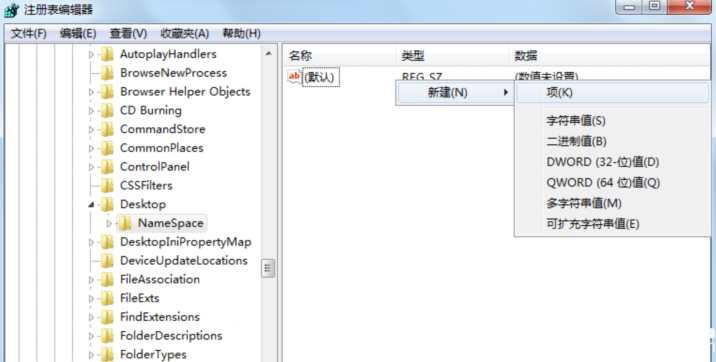Click the Registry Editor title bar icon
Image resolution: width=716 pixels, height=362 pixels.
pyautogui.click(x=12, y=10)
